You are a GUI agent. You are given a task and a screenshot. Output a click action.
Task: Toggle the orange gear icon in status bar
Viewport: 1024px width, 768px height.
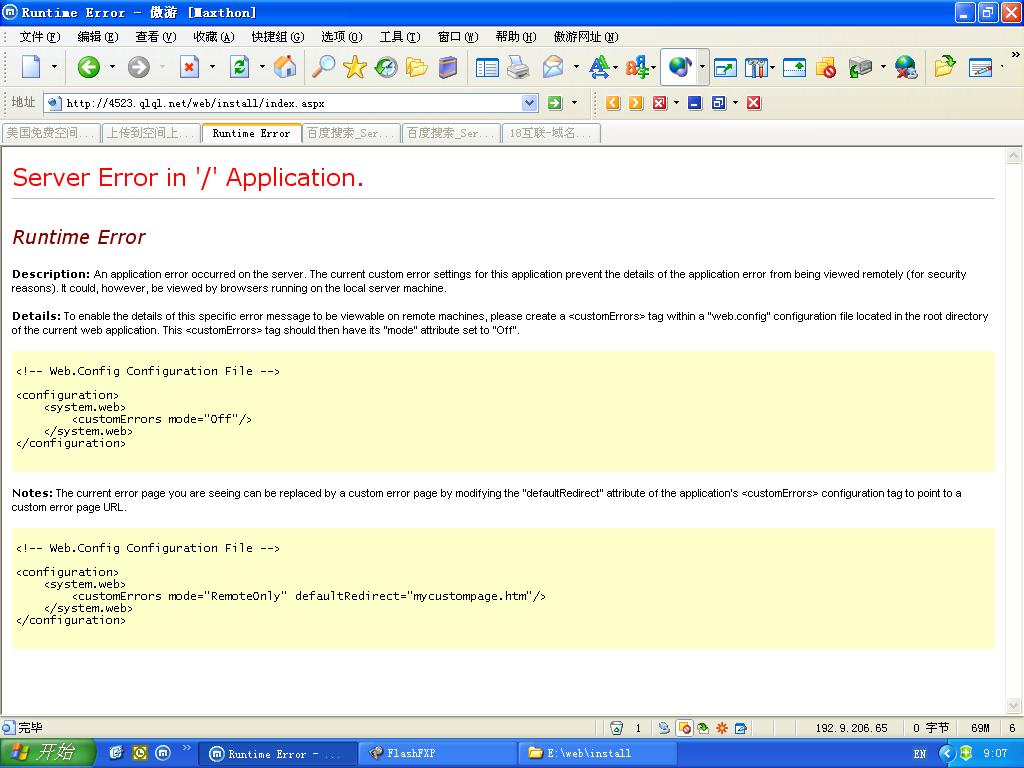(x=722, y=728)
